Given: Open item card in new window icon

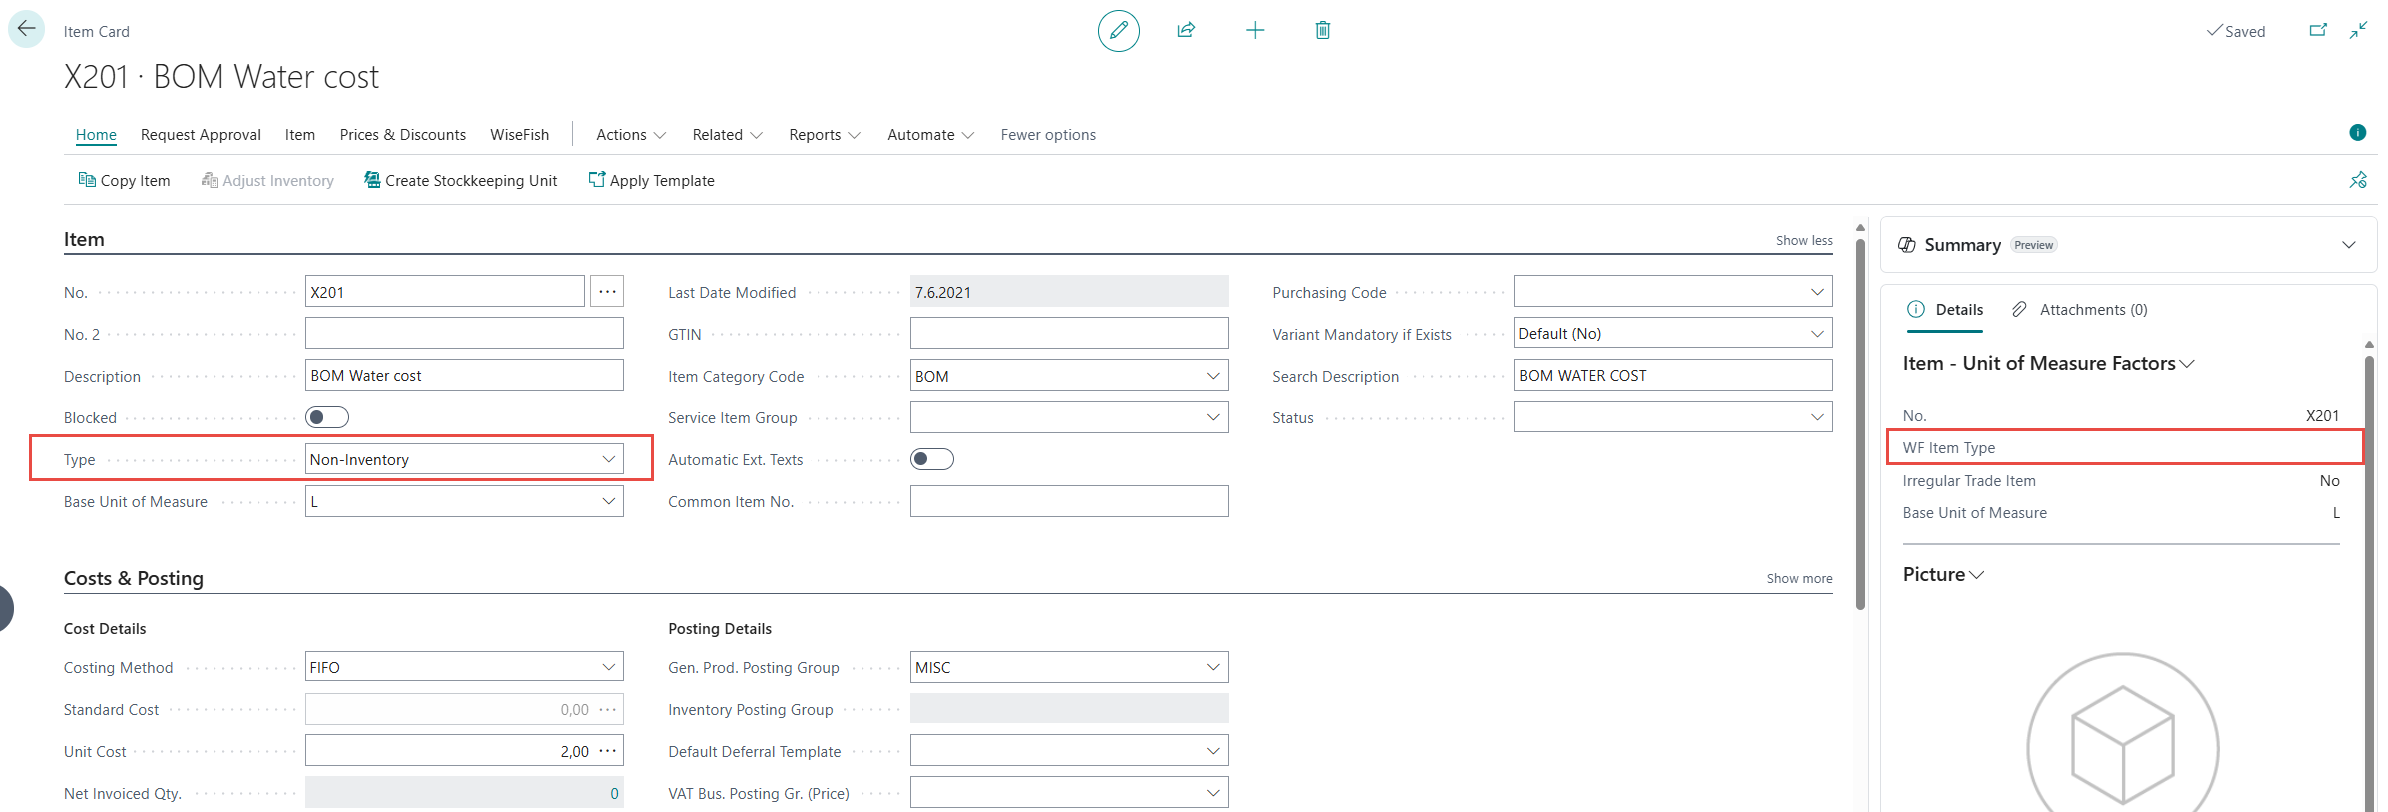Looking at the screenshot, I should pyautogui.click(x=2317, y=31).
